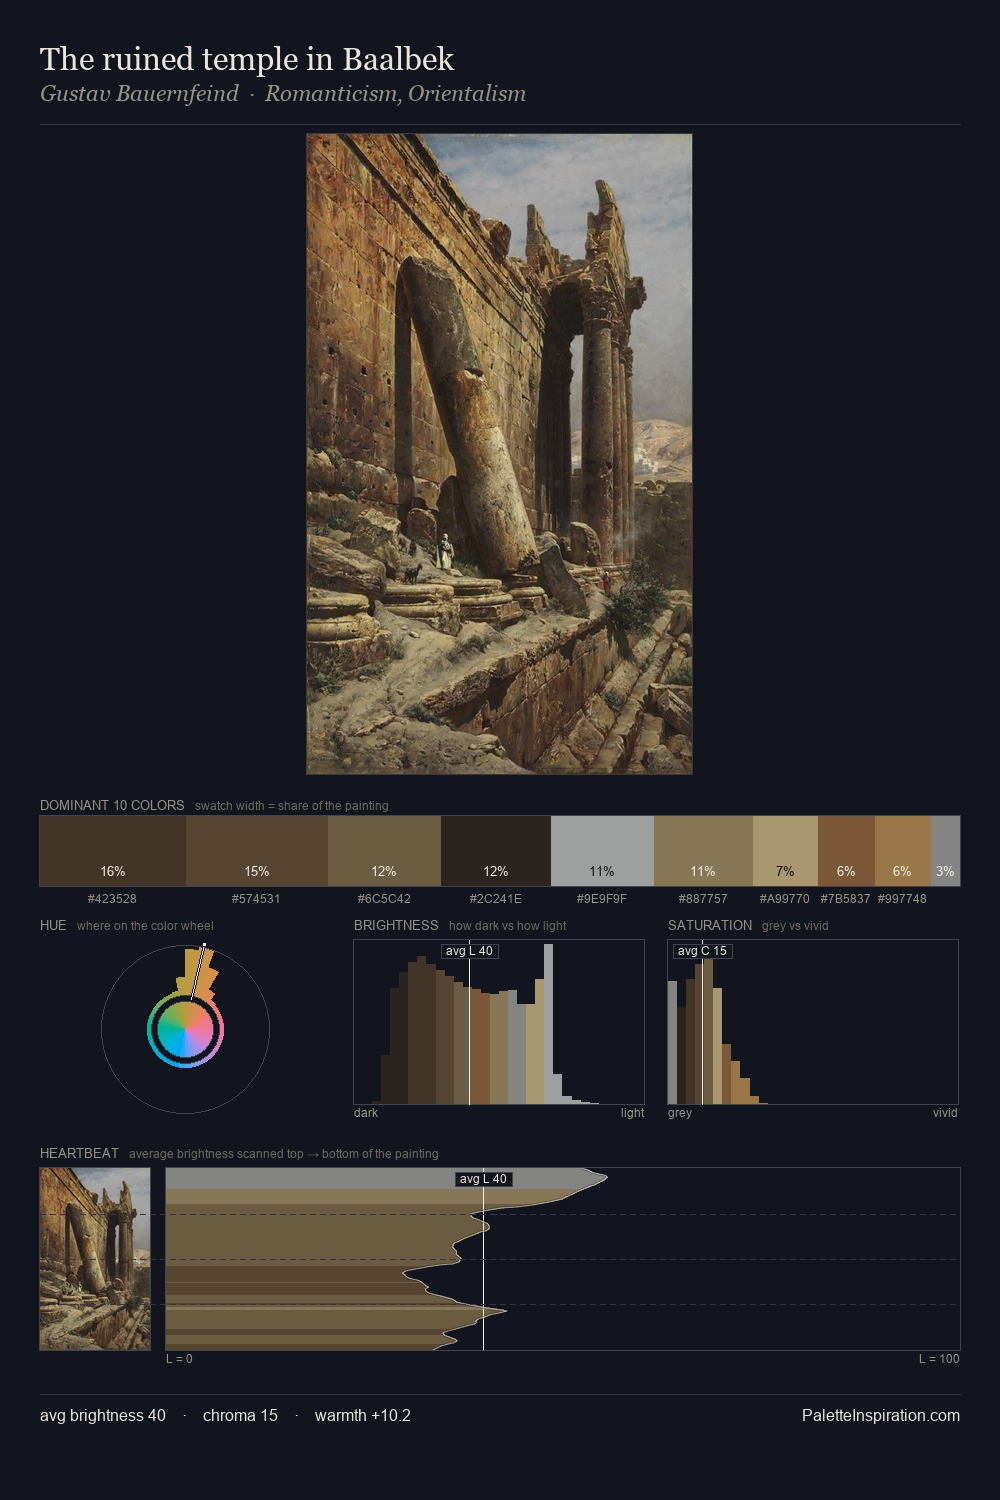Click the avg L 40 label in Heartbeat
This screenshot has height=1500, width=1000.
coord(483,1179)
